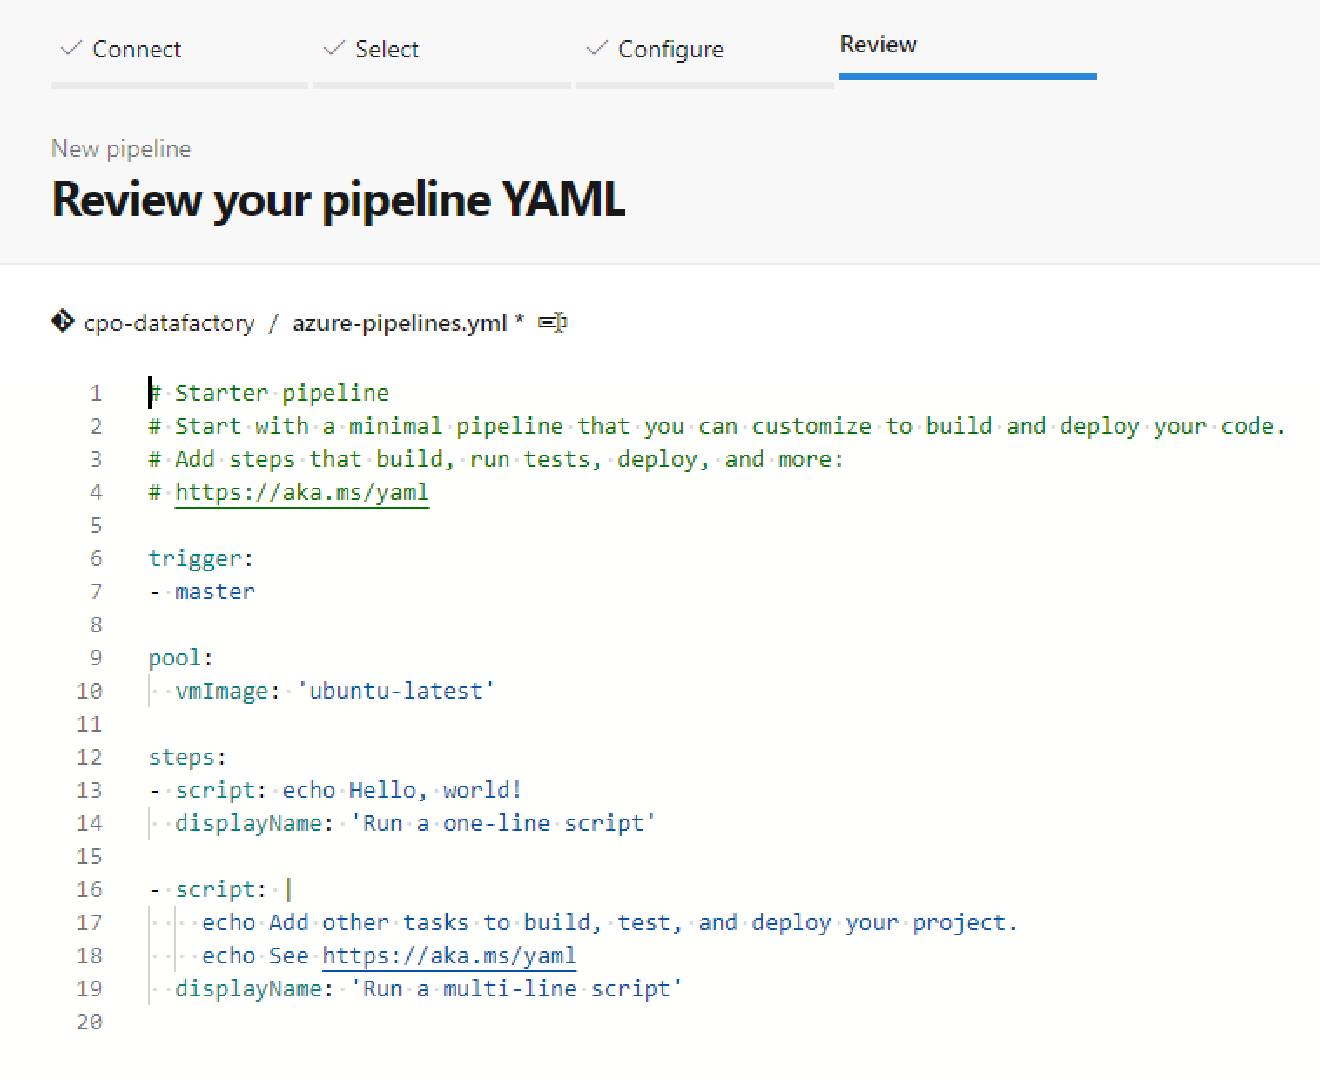1320x1080 pixels.
Task: Go back to the Configure step
Action: [671, 49]
